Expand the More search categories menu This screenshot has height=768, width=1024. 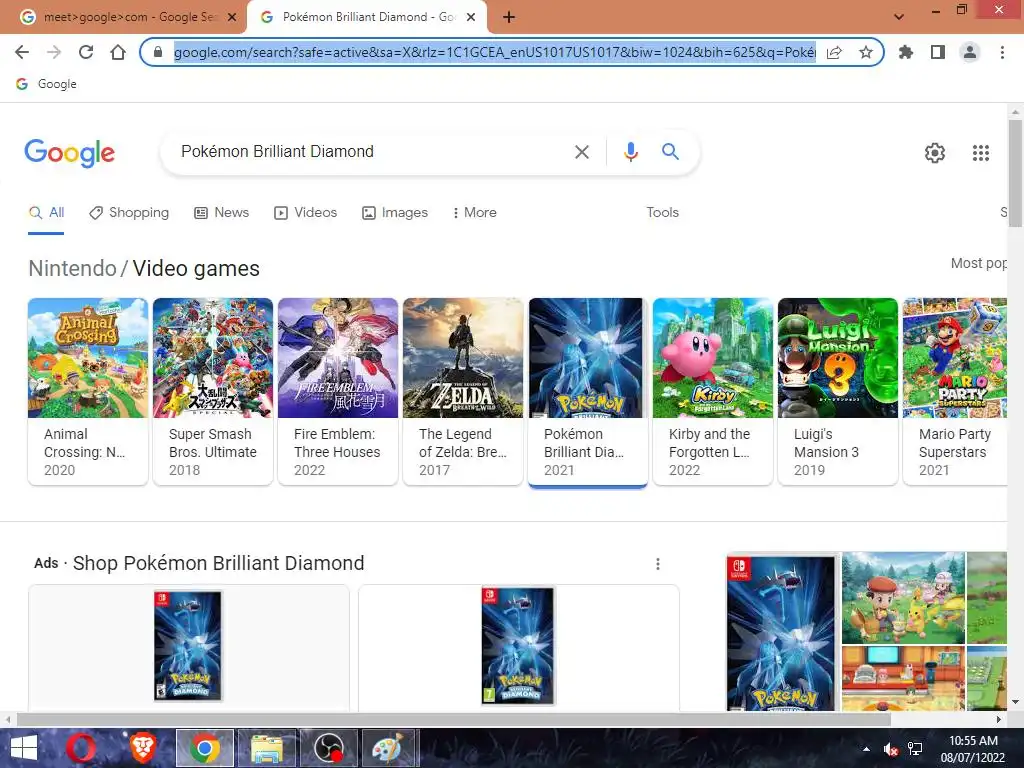click(475, 213)
